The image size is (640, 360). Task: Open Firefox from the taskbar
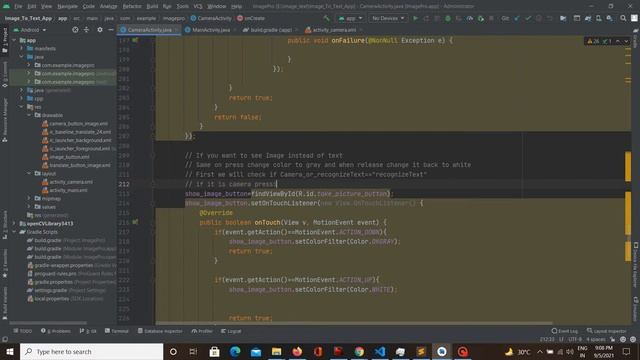(297, 351)
